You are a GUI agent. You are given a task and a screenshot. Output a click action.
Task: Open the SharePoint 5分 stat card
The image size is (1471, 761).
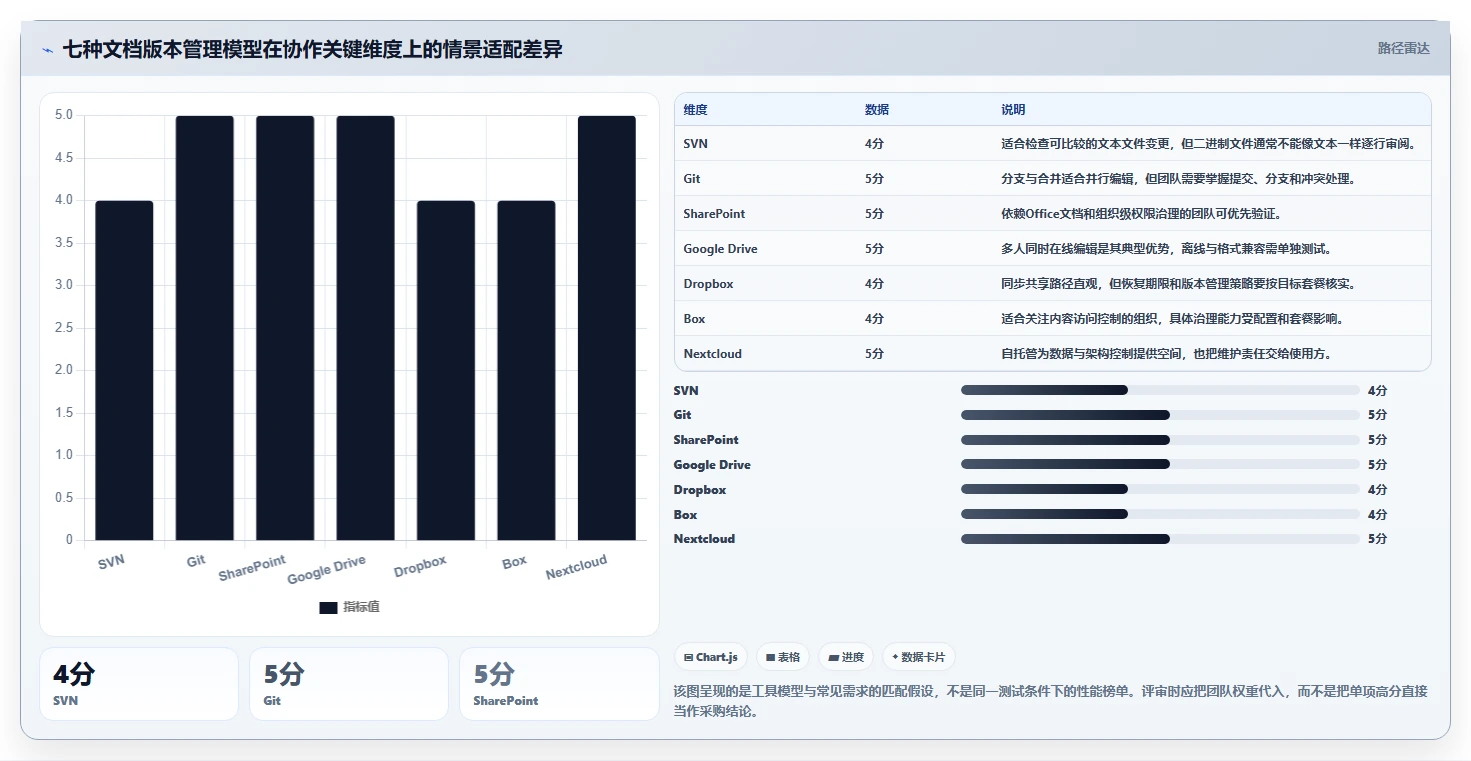pyautogui.click(x=559, y=684)
